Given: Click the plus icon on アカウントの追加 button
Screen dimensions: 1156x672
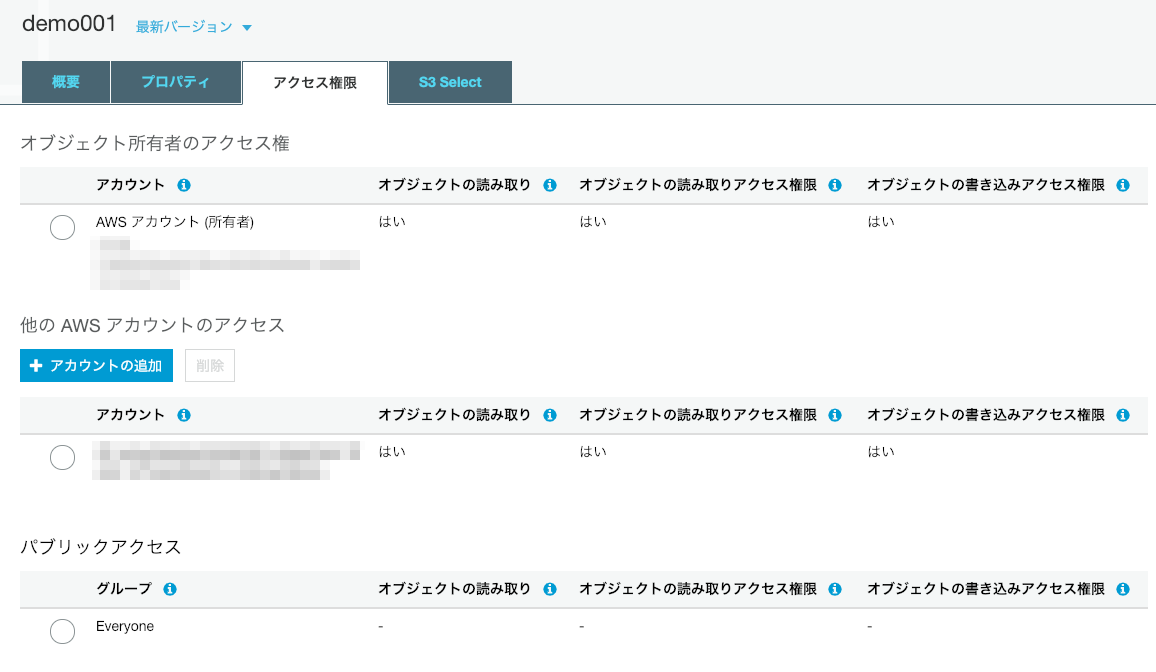Looking at the screenshot, I should [34, 365].
